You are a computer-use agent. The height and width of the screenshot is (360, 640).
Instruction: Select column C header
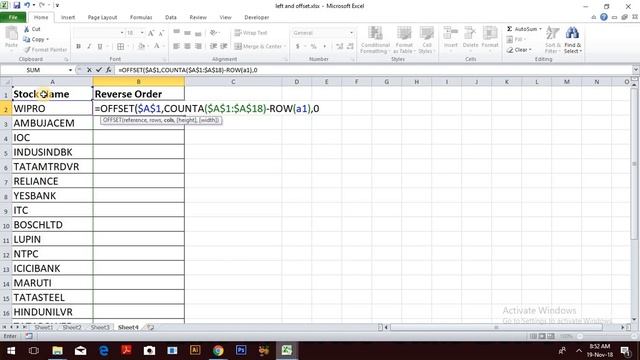(x=233, y=82)
